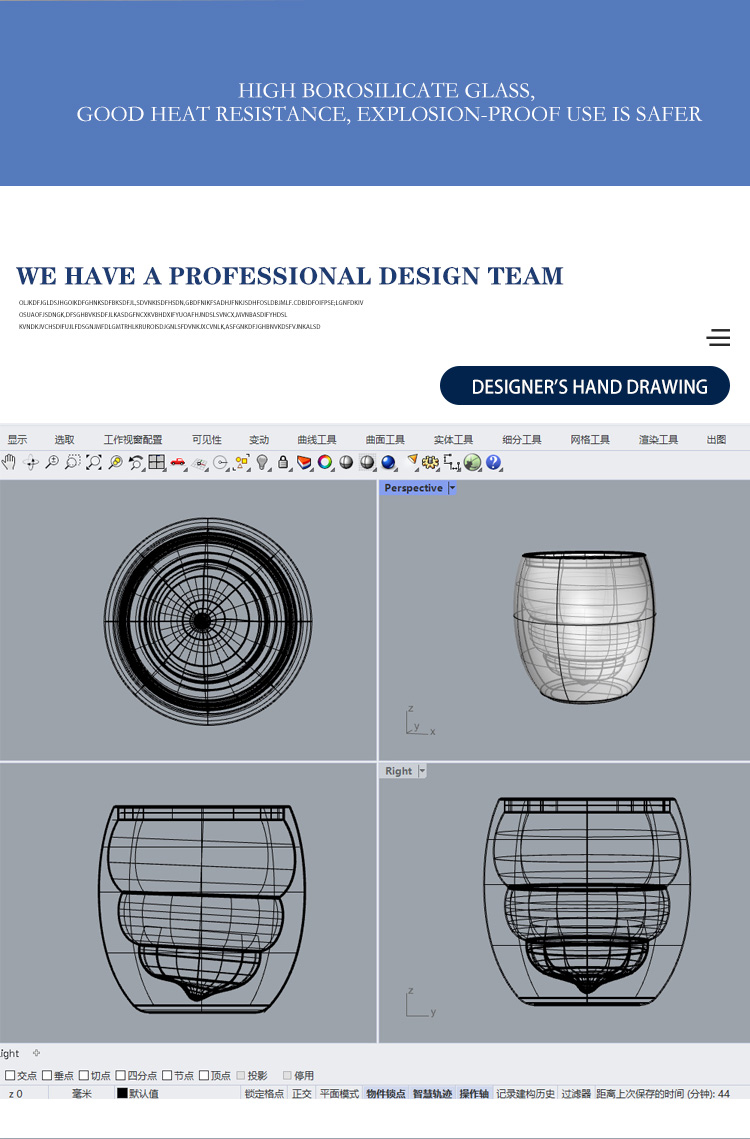This screenshot has width=750, height=1139.
Task: Switch to the 实体工具 tab
Action: click(x=453, y=439)
